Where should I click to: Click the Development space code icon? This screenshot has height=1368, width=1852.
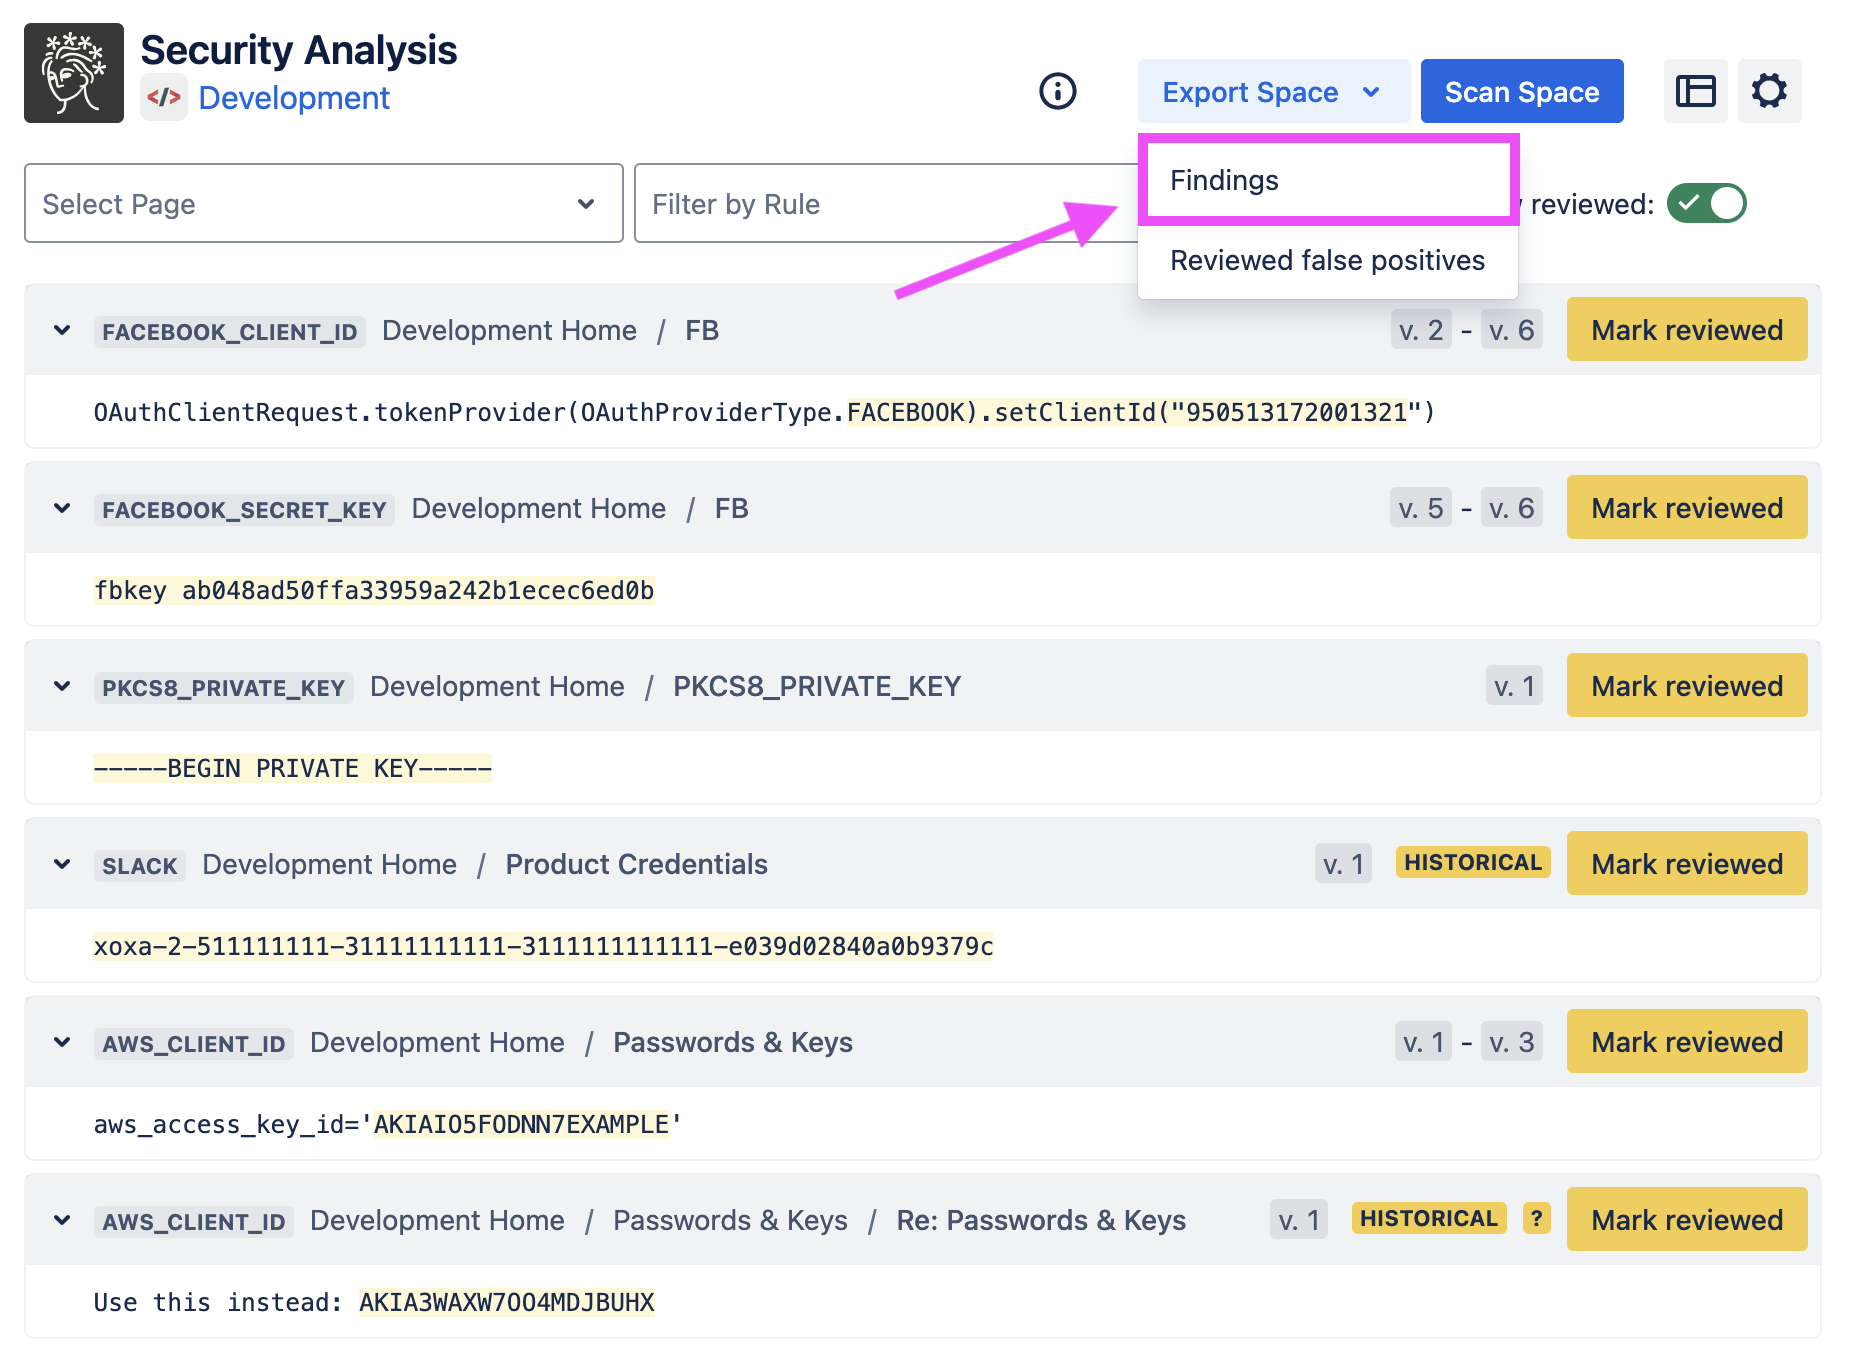163,98
